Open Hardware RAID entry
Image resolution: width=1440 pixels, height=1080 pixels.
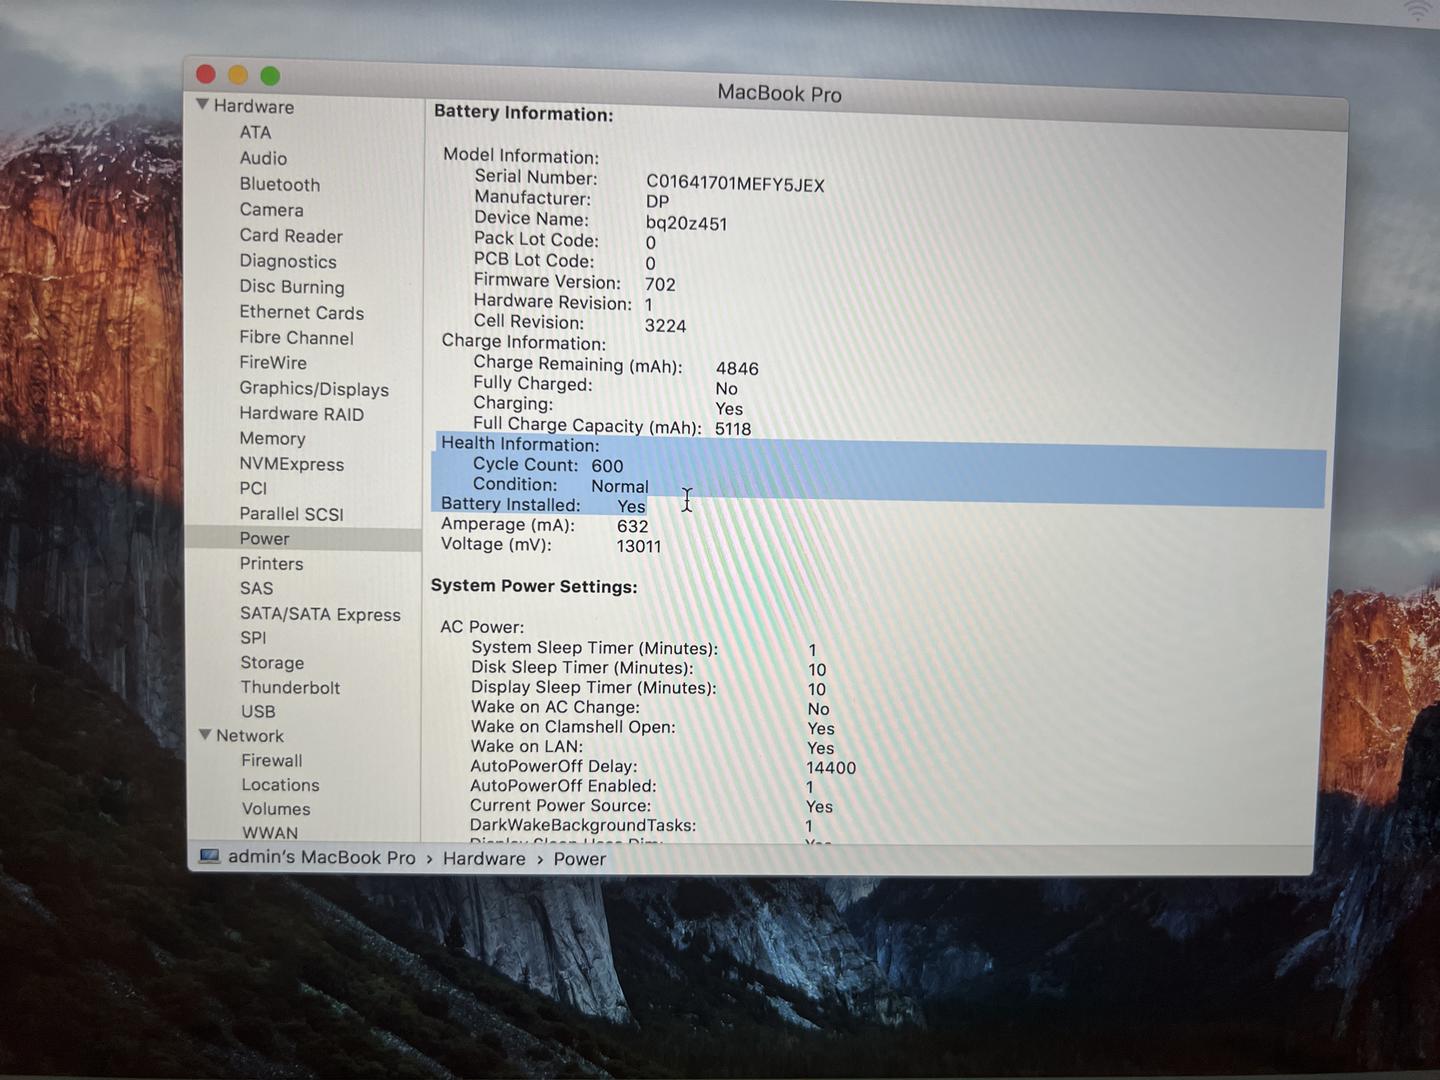tap(301, 414)
